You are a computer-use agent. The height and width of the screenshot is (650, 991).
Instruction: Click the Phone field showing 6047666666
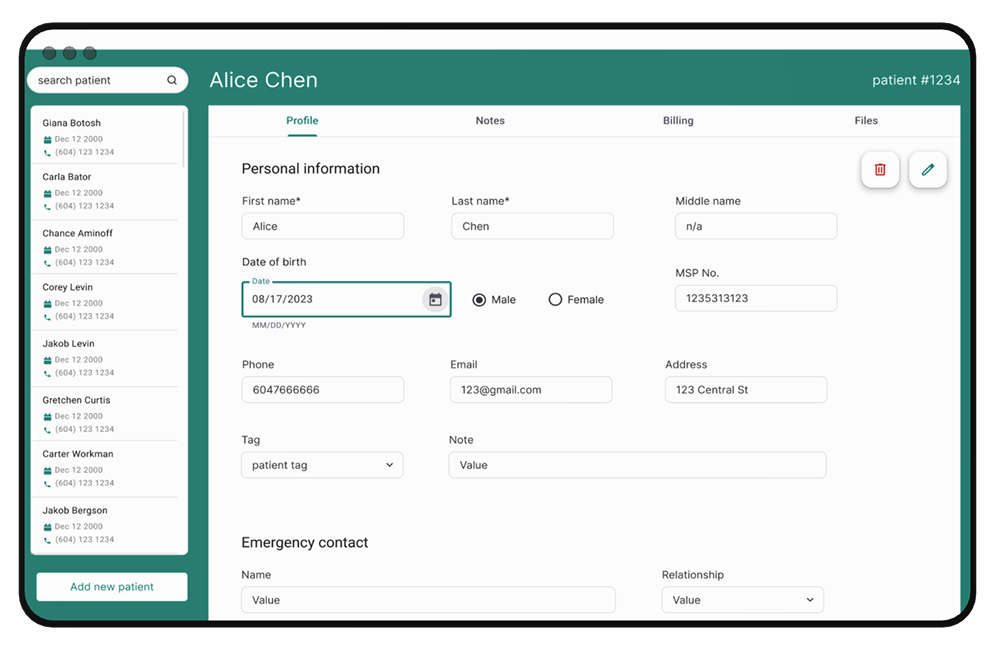pyautogui.click(x=322, y=390)
